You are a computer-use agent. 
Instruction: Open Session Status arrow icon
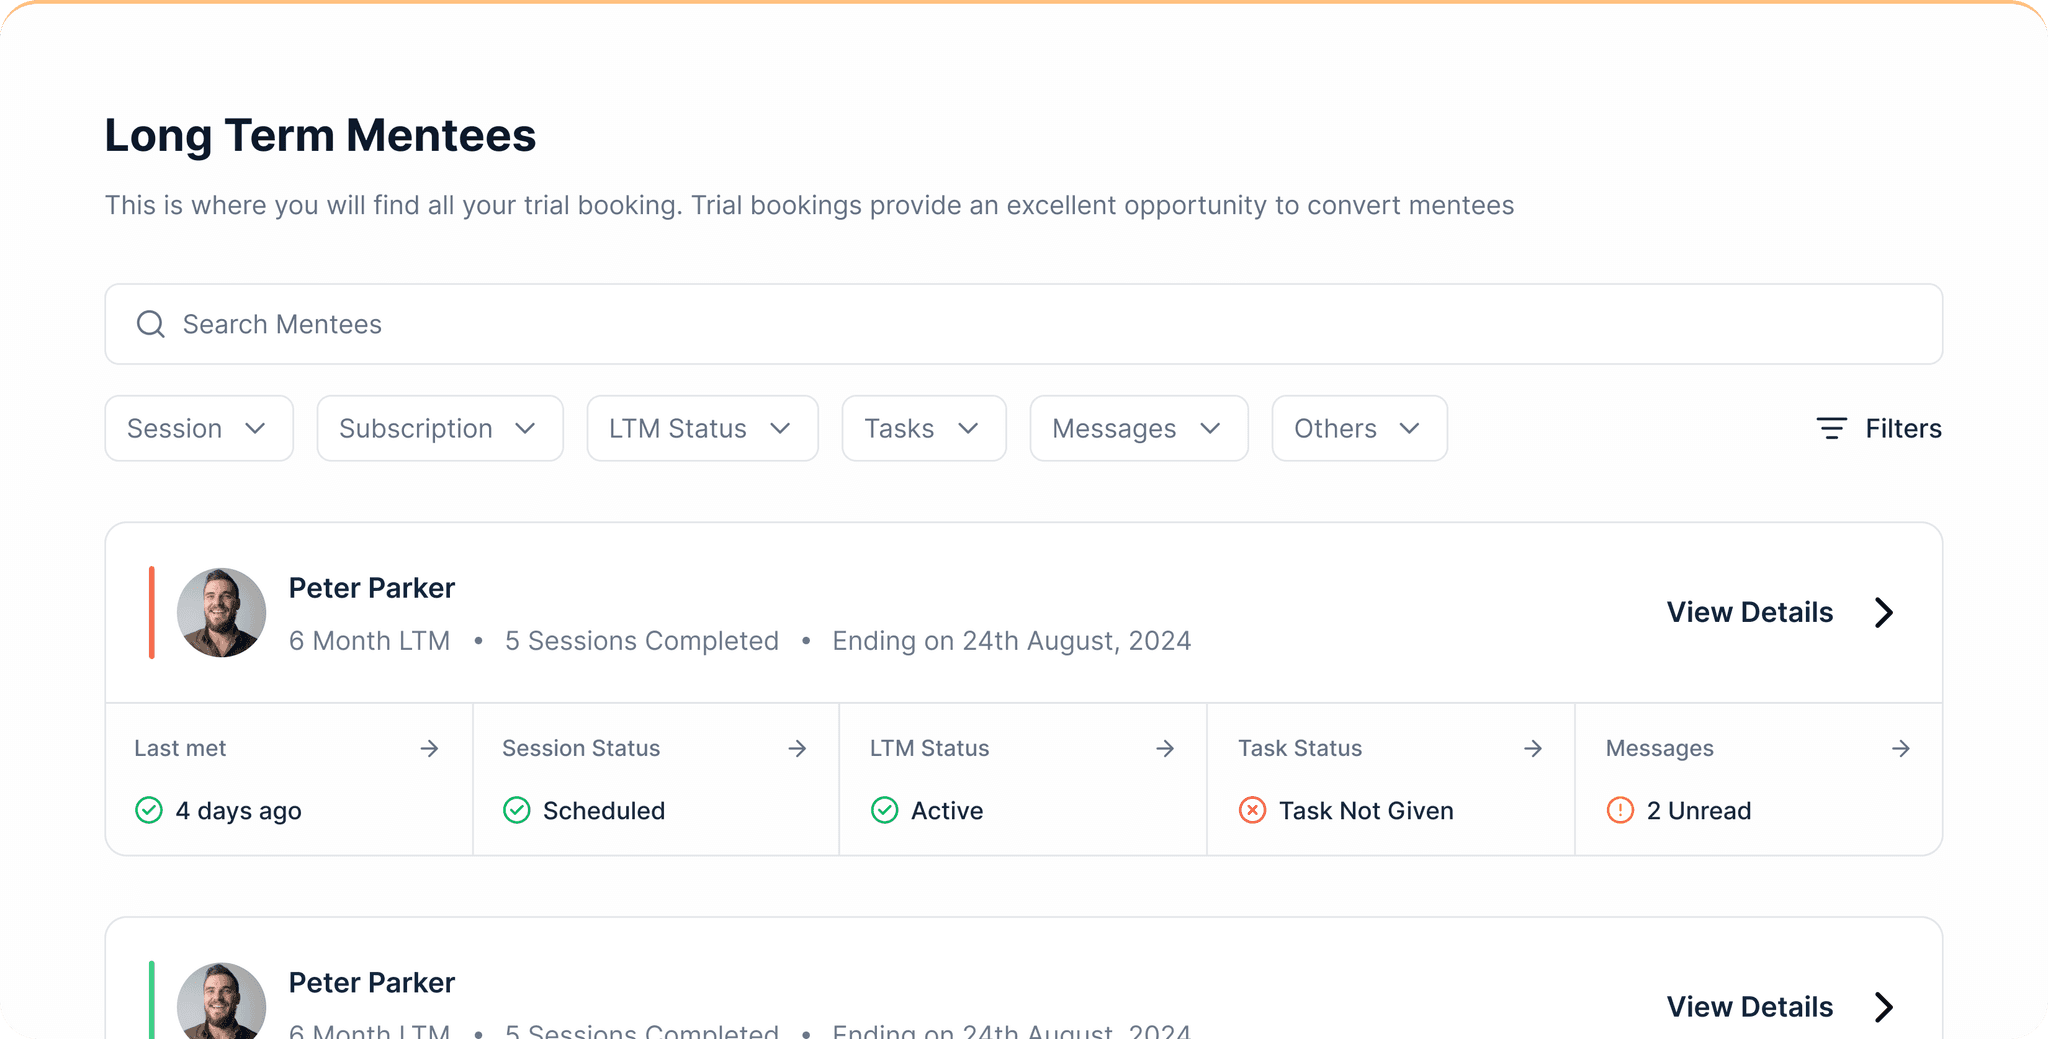(x=797, y=748)
